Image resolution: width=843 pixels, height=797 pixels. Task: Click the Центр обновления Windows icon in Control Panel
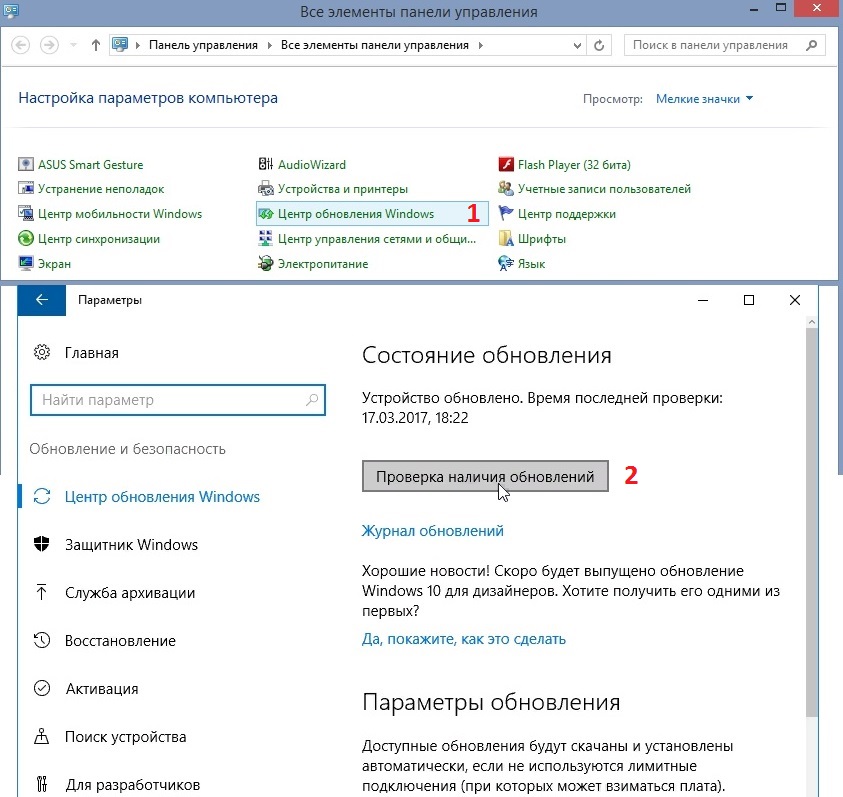click(x=266, y=214)
